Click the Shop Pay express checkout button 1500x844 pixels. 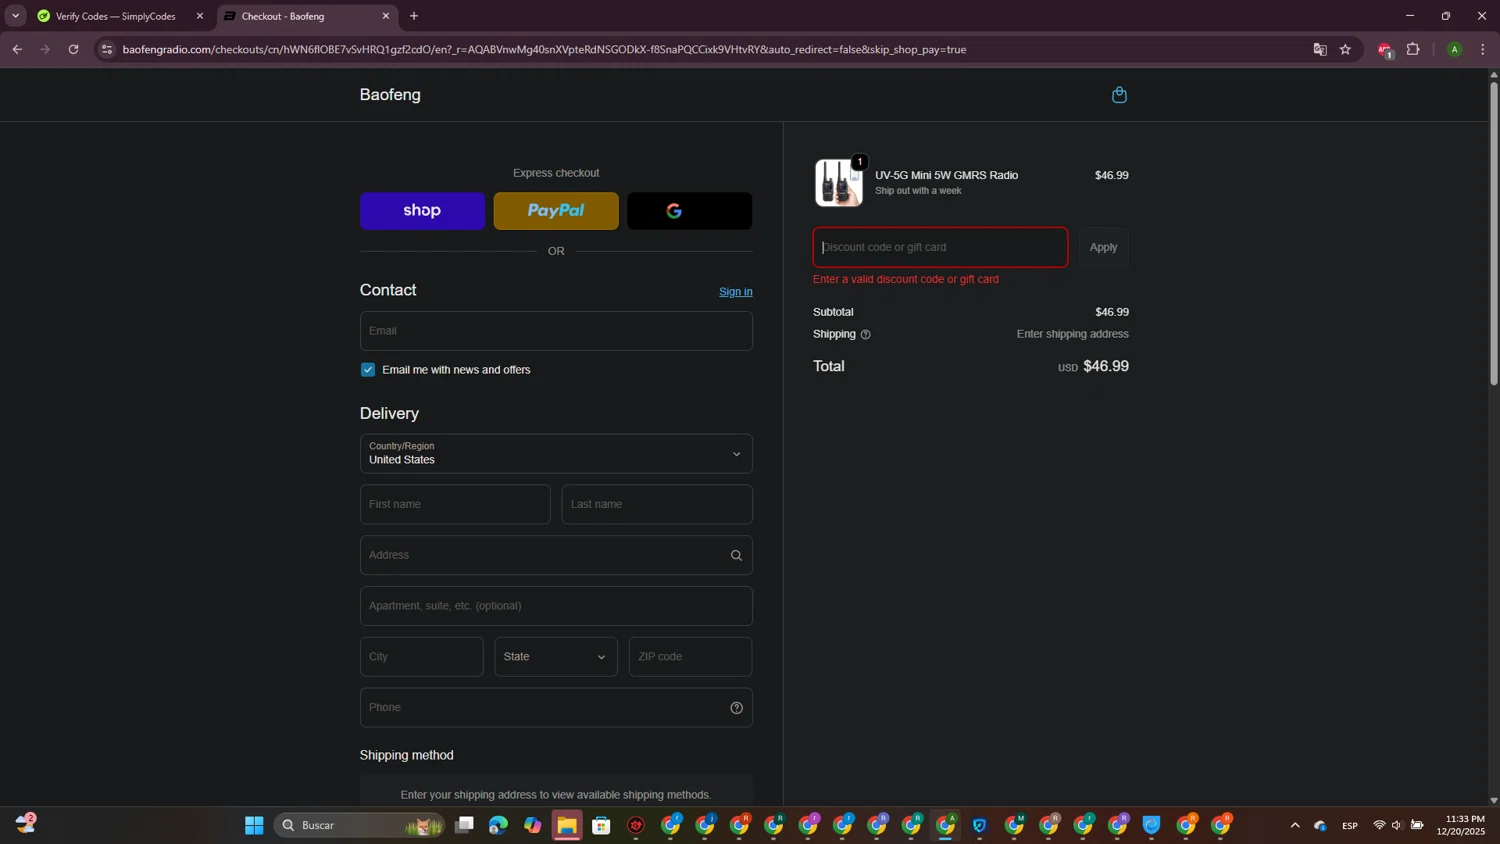(x=422, y=211)
